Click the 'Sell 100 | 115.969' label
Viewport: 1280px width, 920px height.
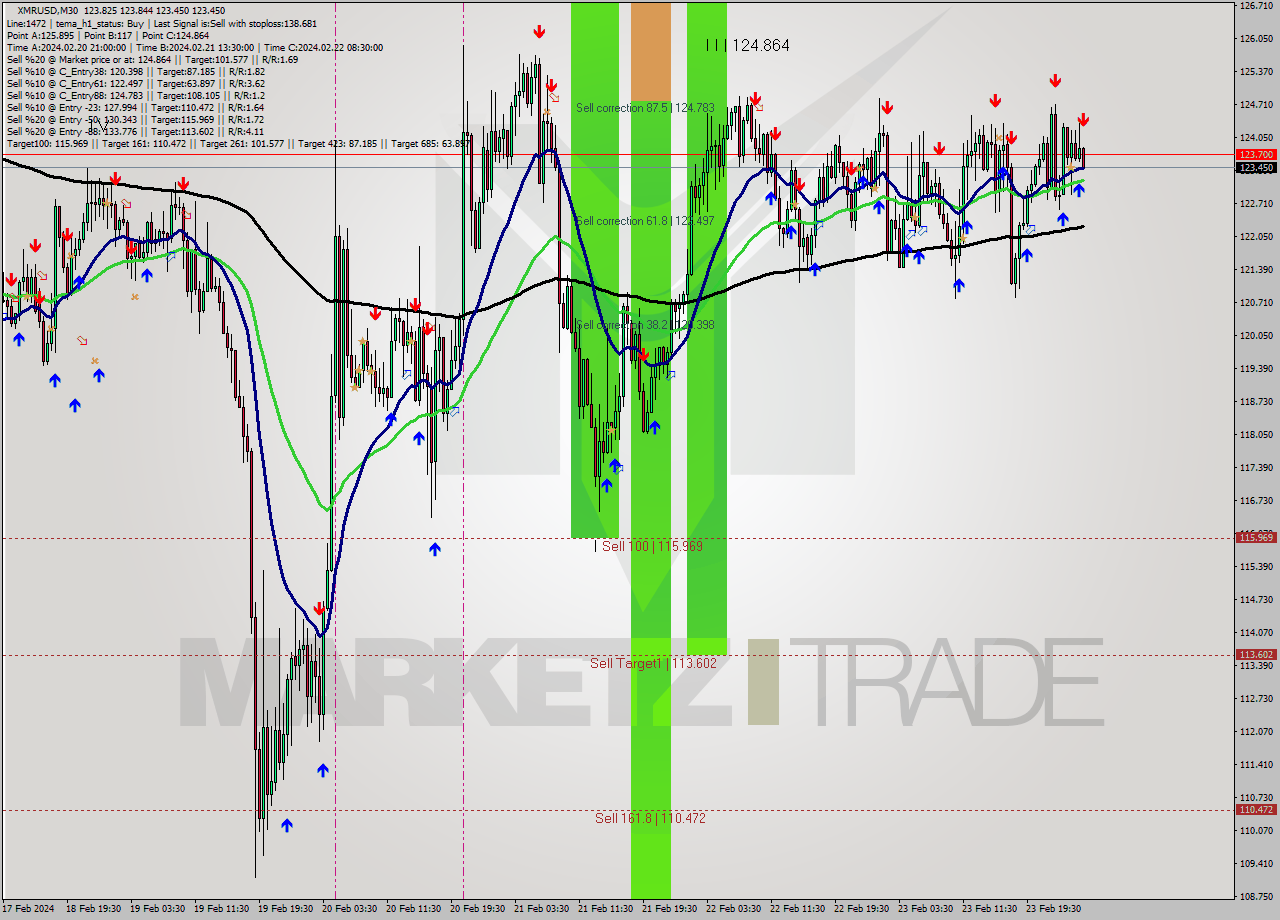pos(648,546)
